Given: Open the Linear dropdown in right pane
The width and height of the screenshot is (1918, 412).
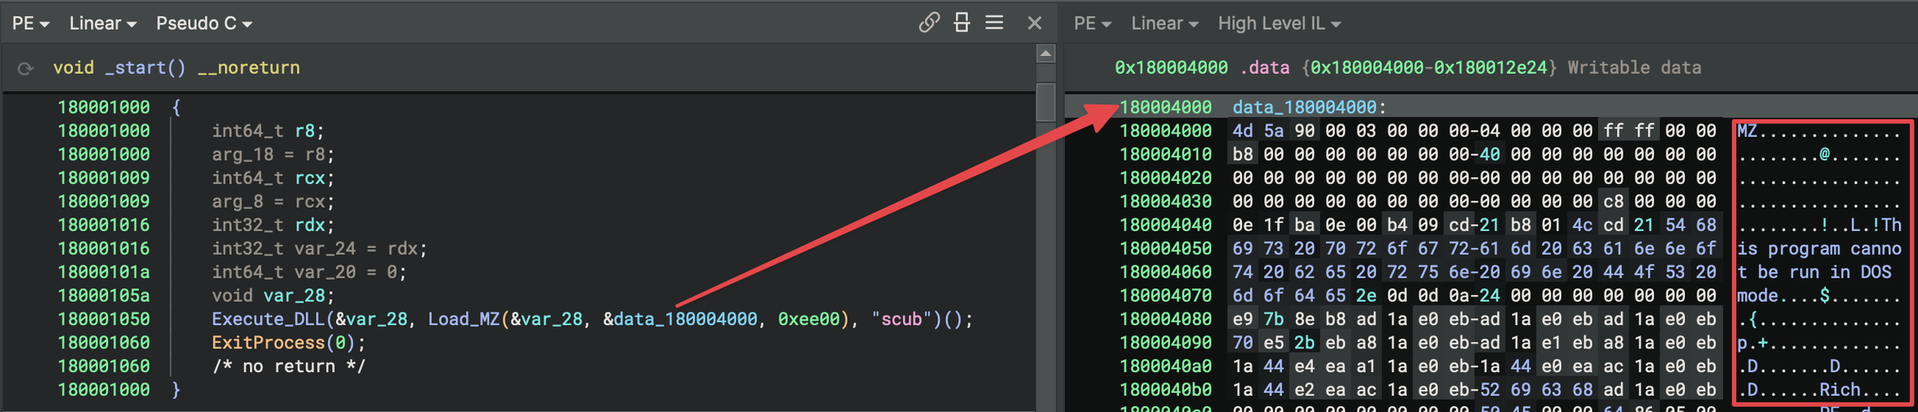Looking at the screenshot, I should coord(1164,23).
